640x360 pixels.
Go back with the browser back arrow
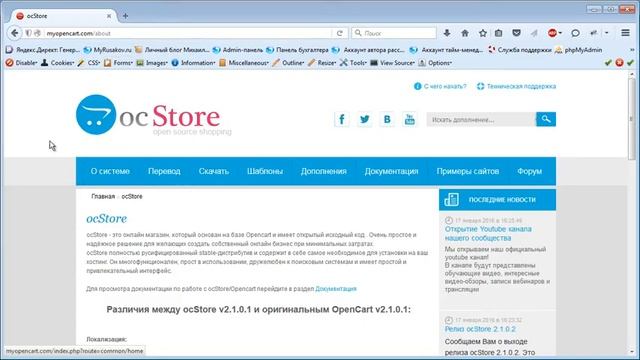15,33
